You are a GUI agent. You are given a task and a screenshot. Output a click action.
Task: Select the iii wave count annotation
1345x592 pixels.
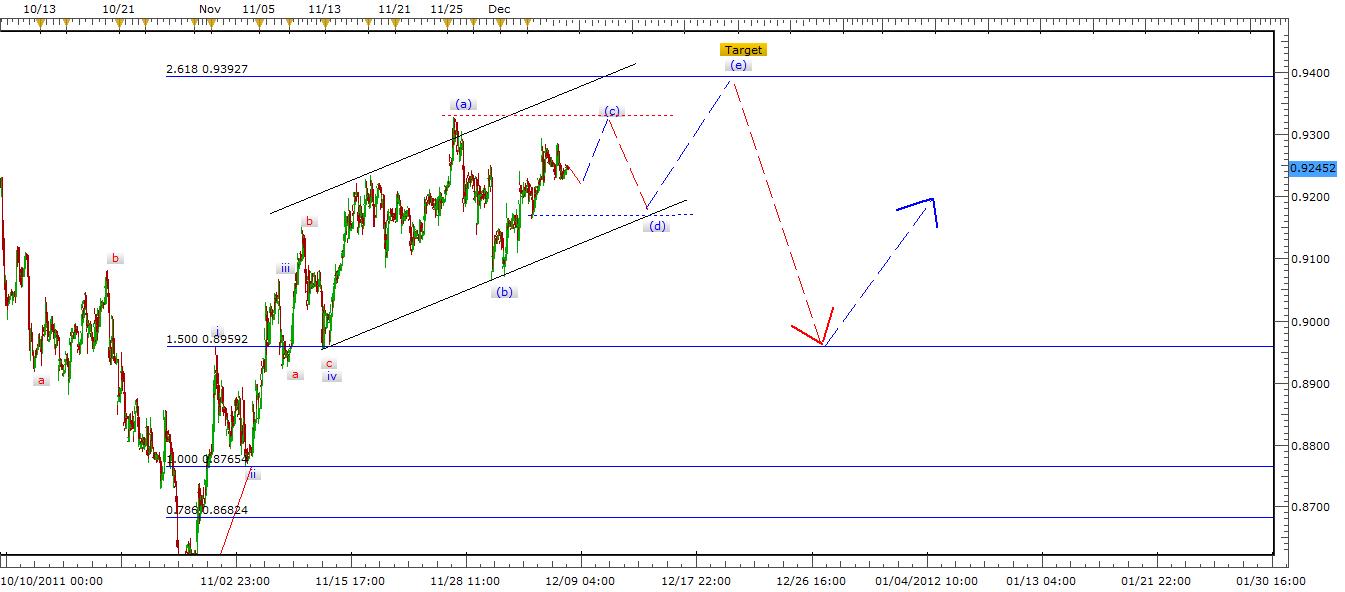[284, 267]
